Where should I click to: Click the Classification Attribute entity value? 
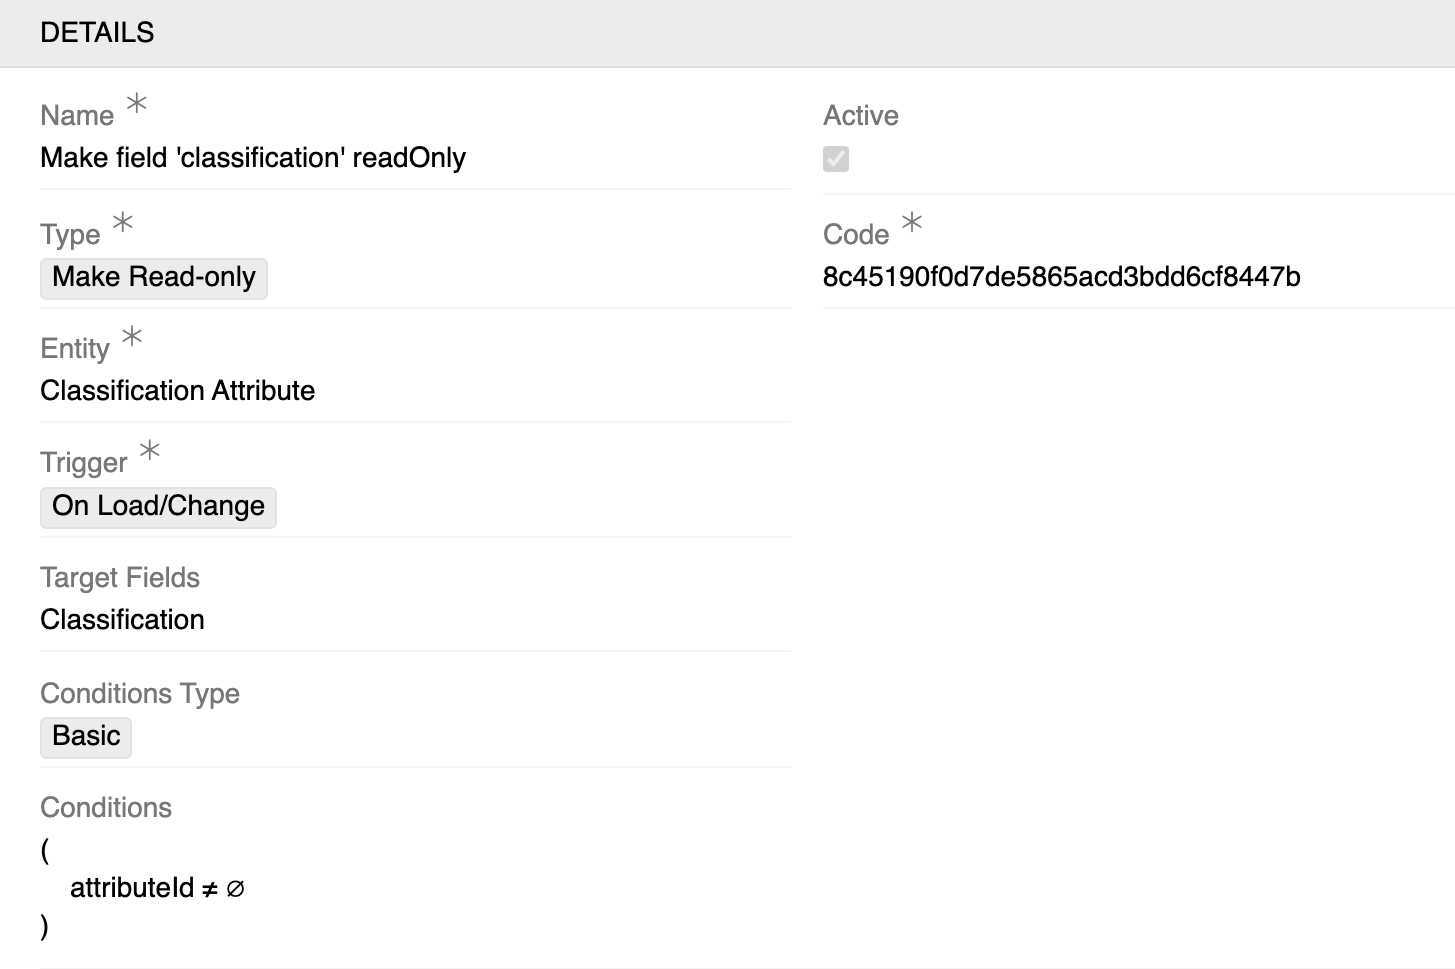[x=178, y=391]
